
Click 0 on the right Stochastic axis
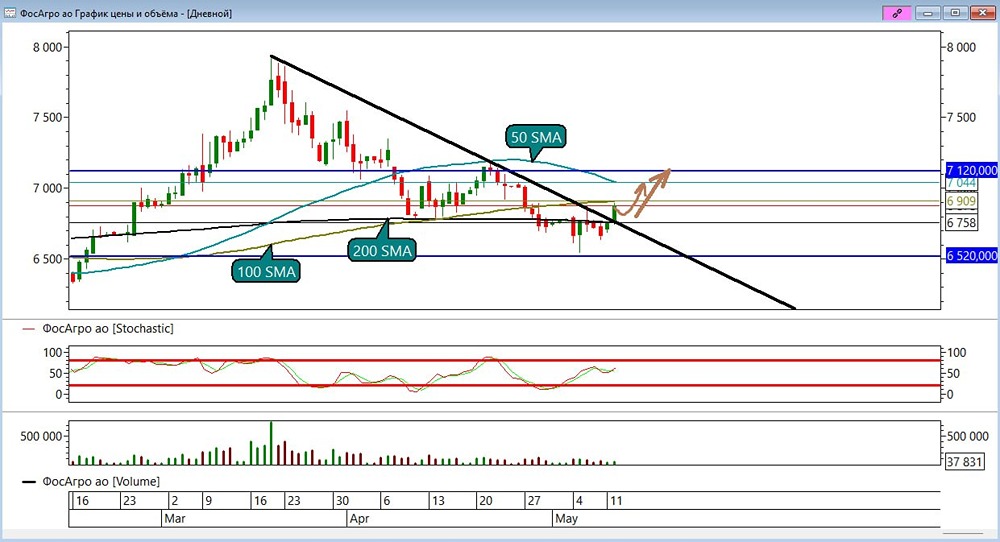951,395
